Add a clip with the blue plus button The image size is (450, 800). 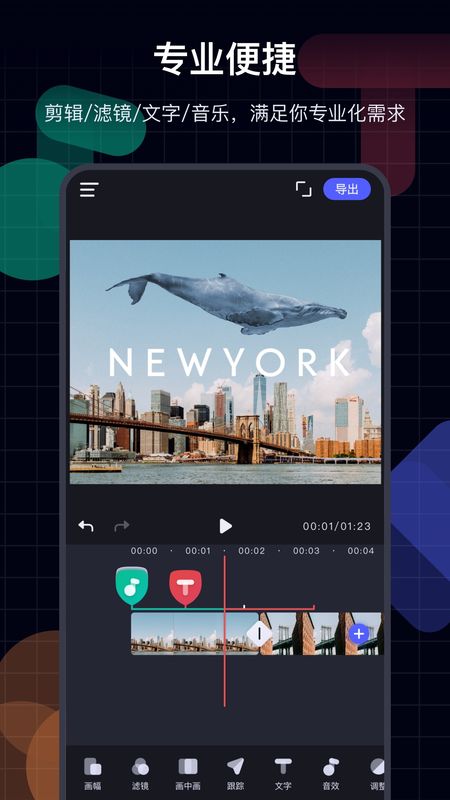point(359,634)
